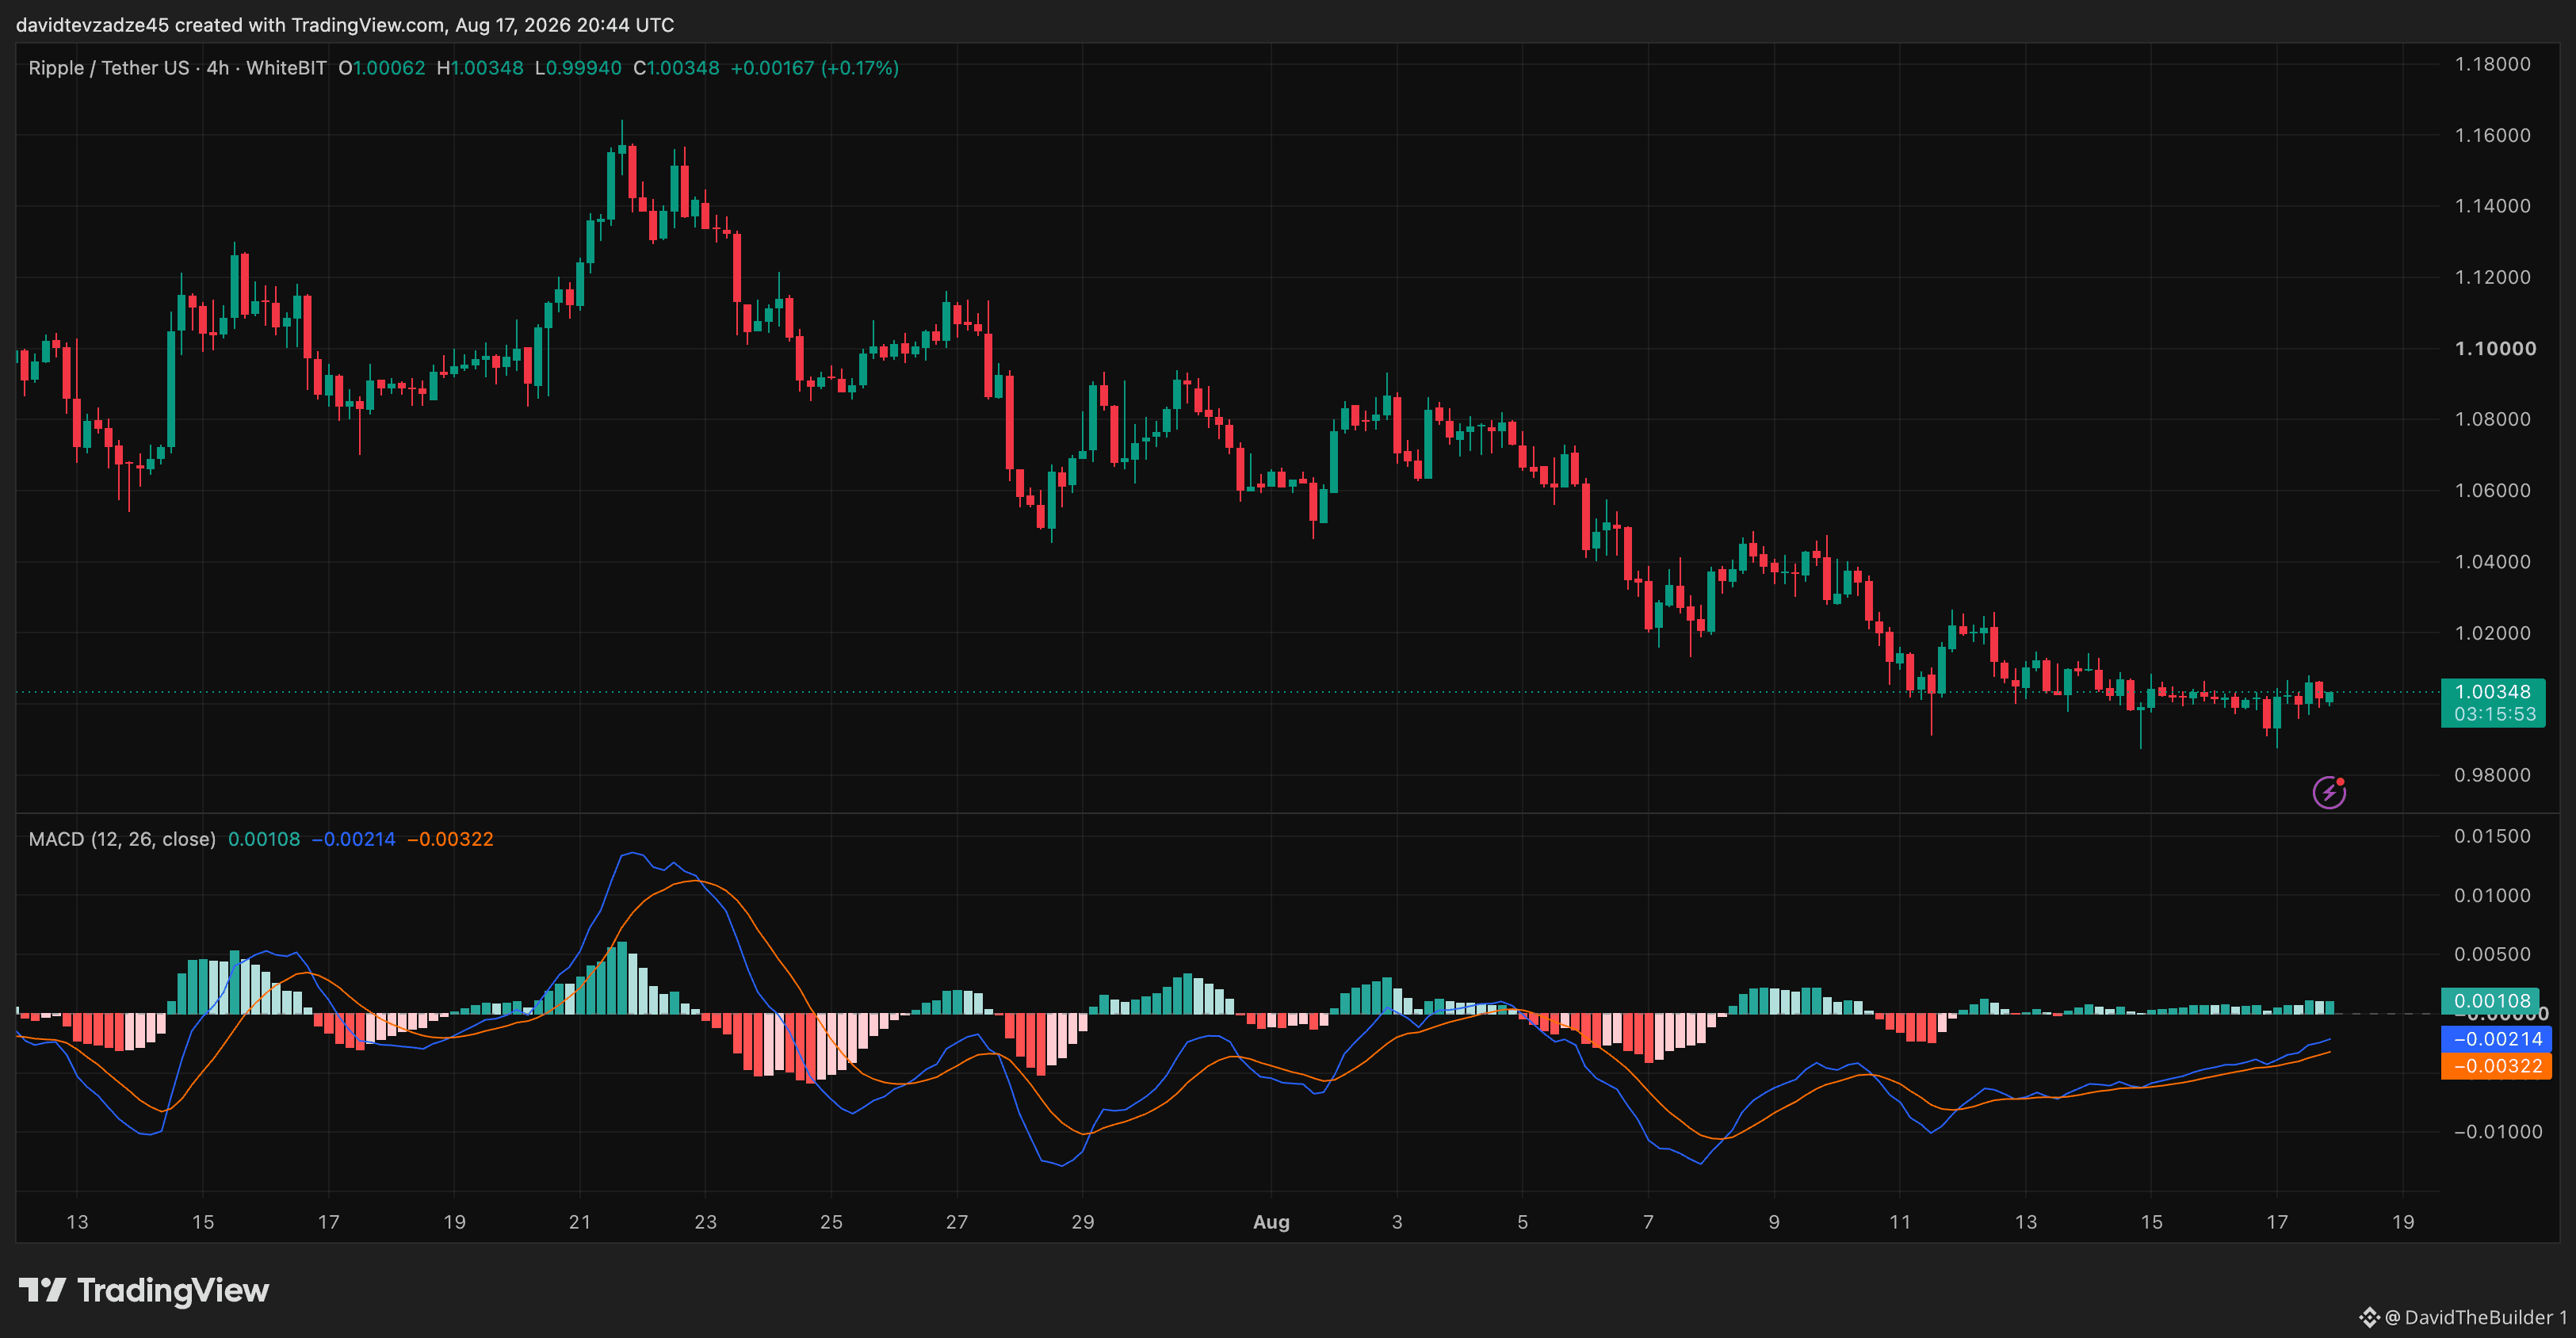Click the purple lightning bolt icon
Viewport: 2576px width, 1338px height.
coord(2329,793)
